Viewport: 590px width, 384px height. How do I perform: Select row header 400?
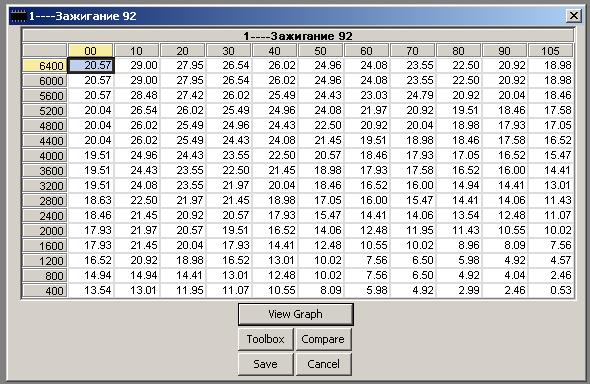pos(45,291)
